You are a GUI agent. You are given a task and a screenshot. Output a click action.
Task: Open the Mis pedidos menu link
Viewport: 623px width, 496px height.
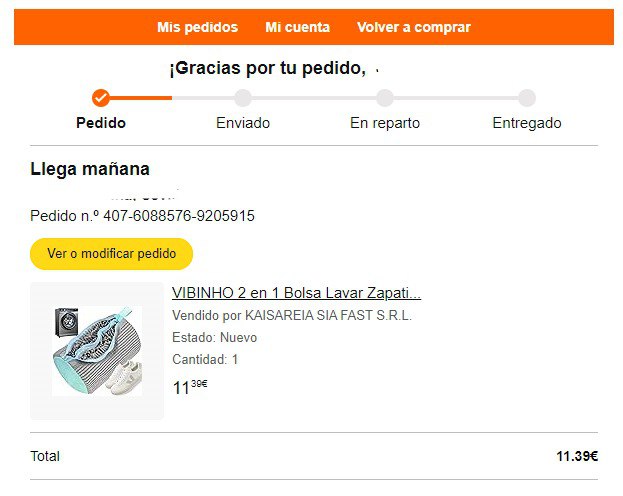[197, 27]
